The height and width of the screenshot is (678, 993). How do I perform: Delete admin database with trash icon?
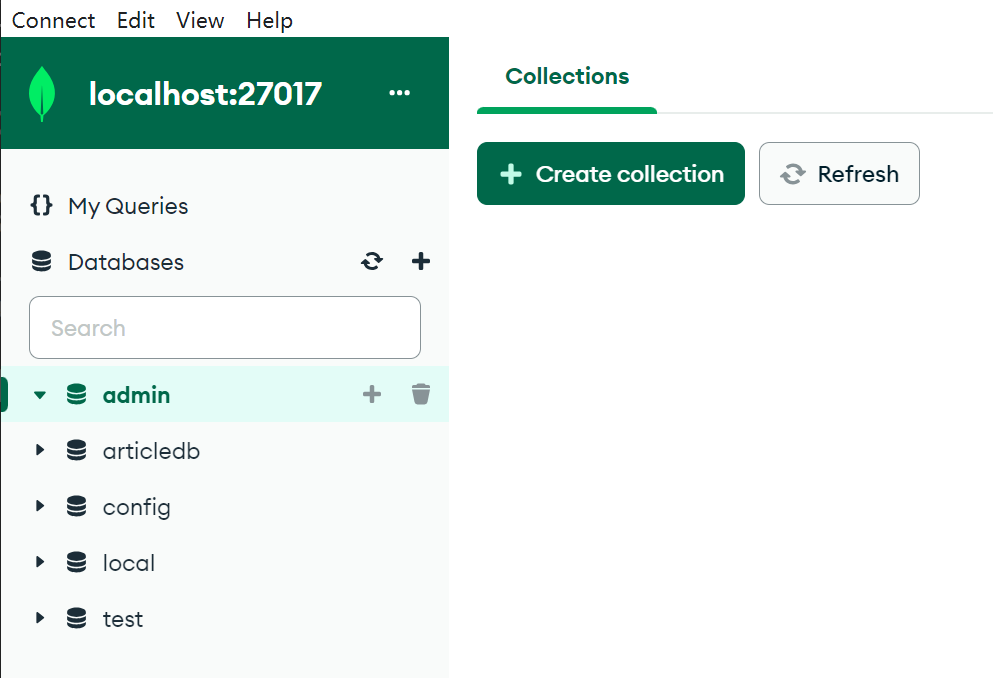pyautogui.click(x=421, y=395)
